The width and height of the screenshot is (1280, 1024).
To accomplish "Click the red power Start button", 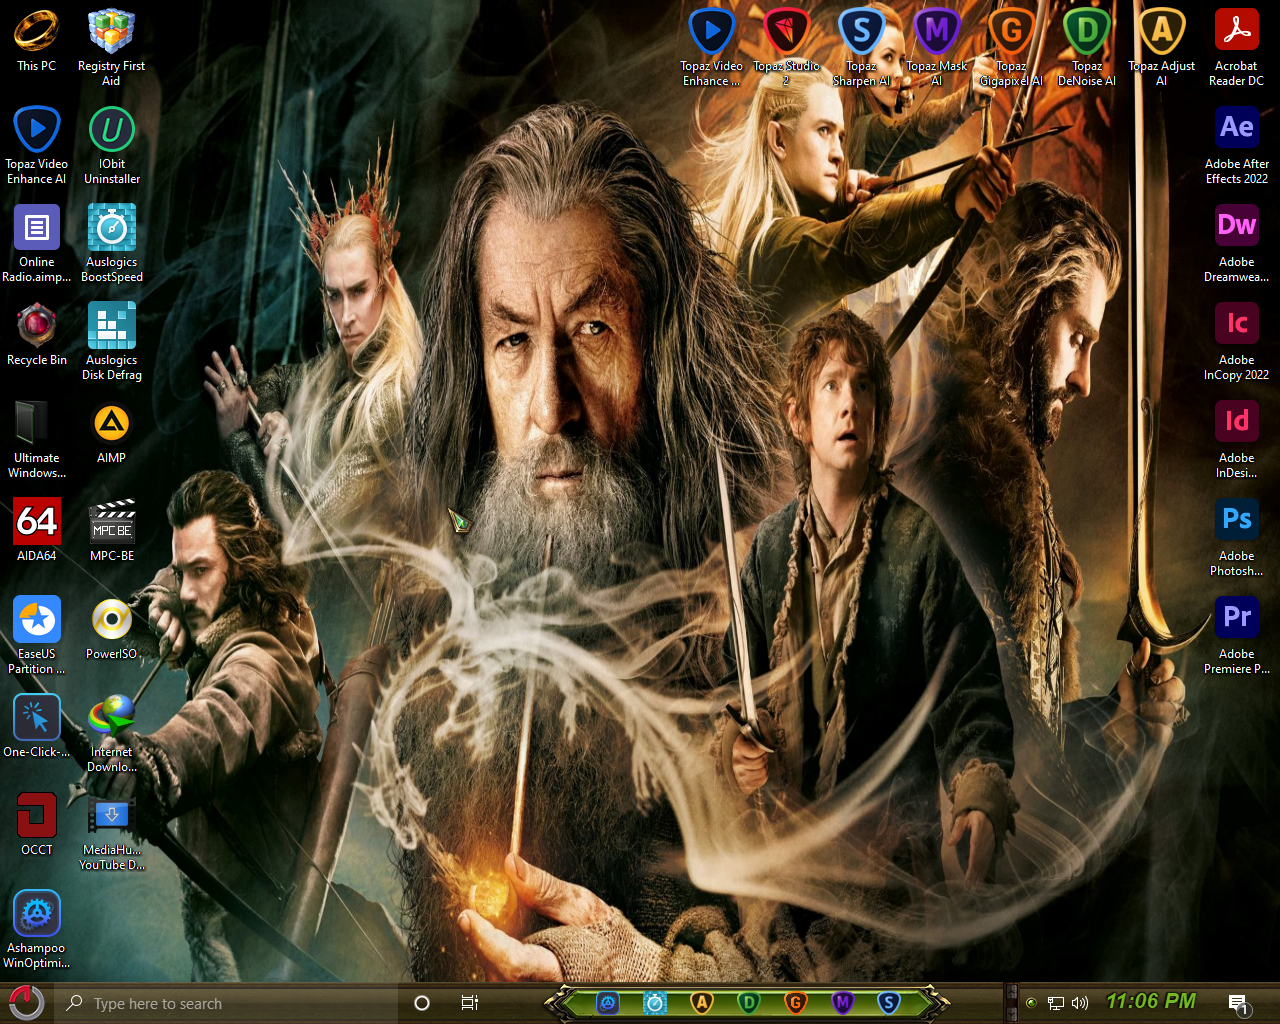I will (x=26, y=1003).
